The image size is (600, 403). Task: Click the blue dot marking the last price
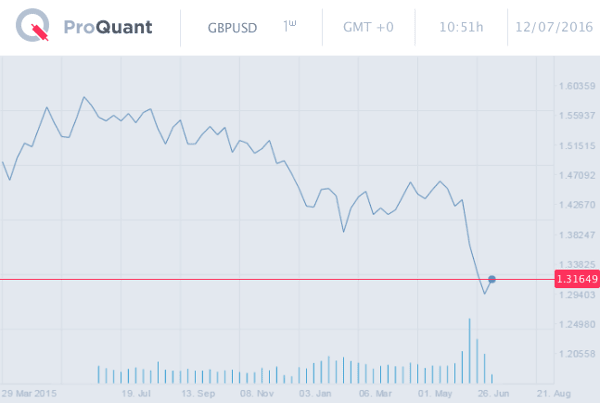tap(492, 279)
